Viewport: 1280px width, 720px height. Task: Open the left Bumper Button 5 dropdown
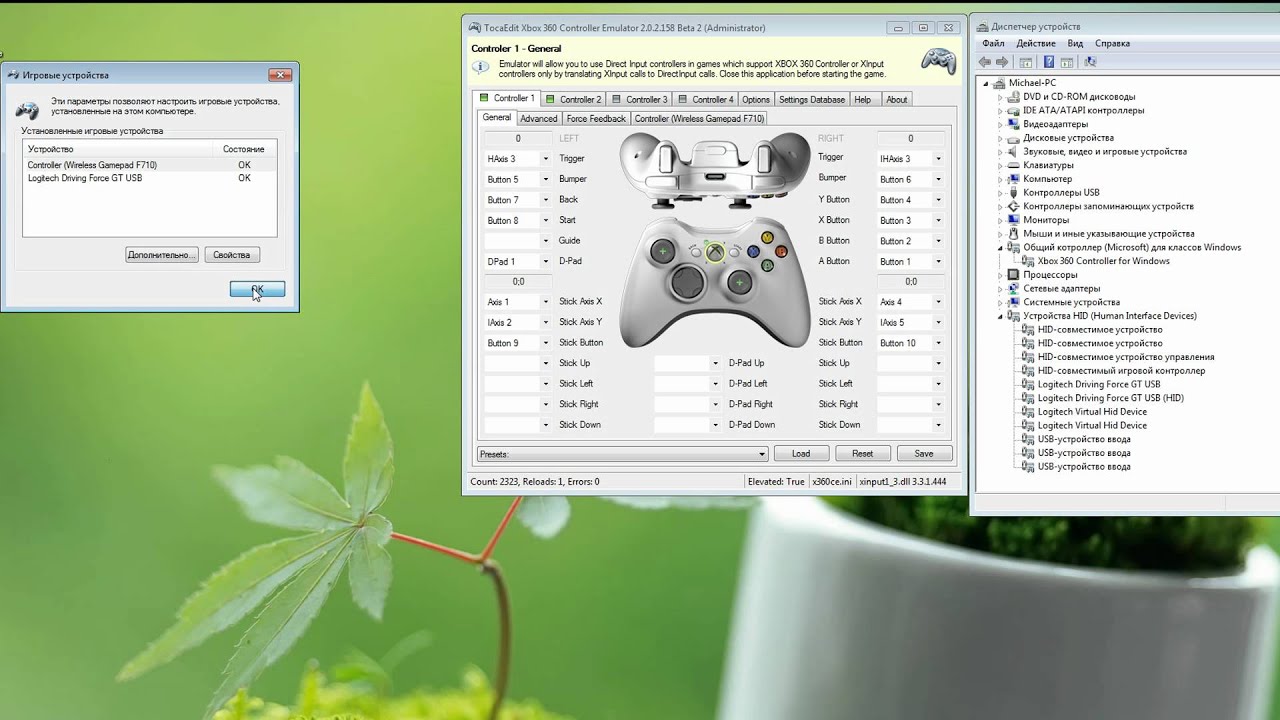pos(546,180)
